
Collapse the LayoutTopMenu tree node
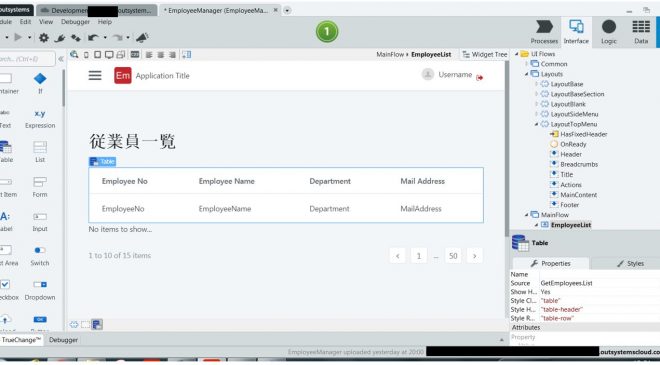coord(537,124)
